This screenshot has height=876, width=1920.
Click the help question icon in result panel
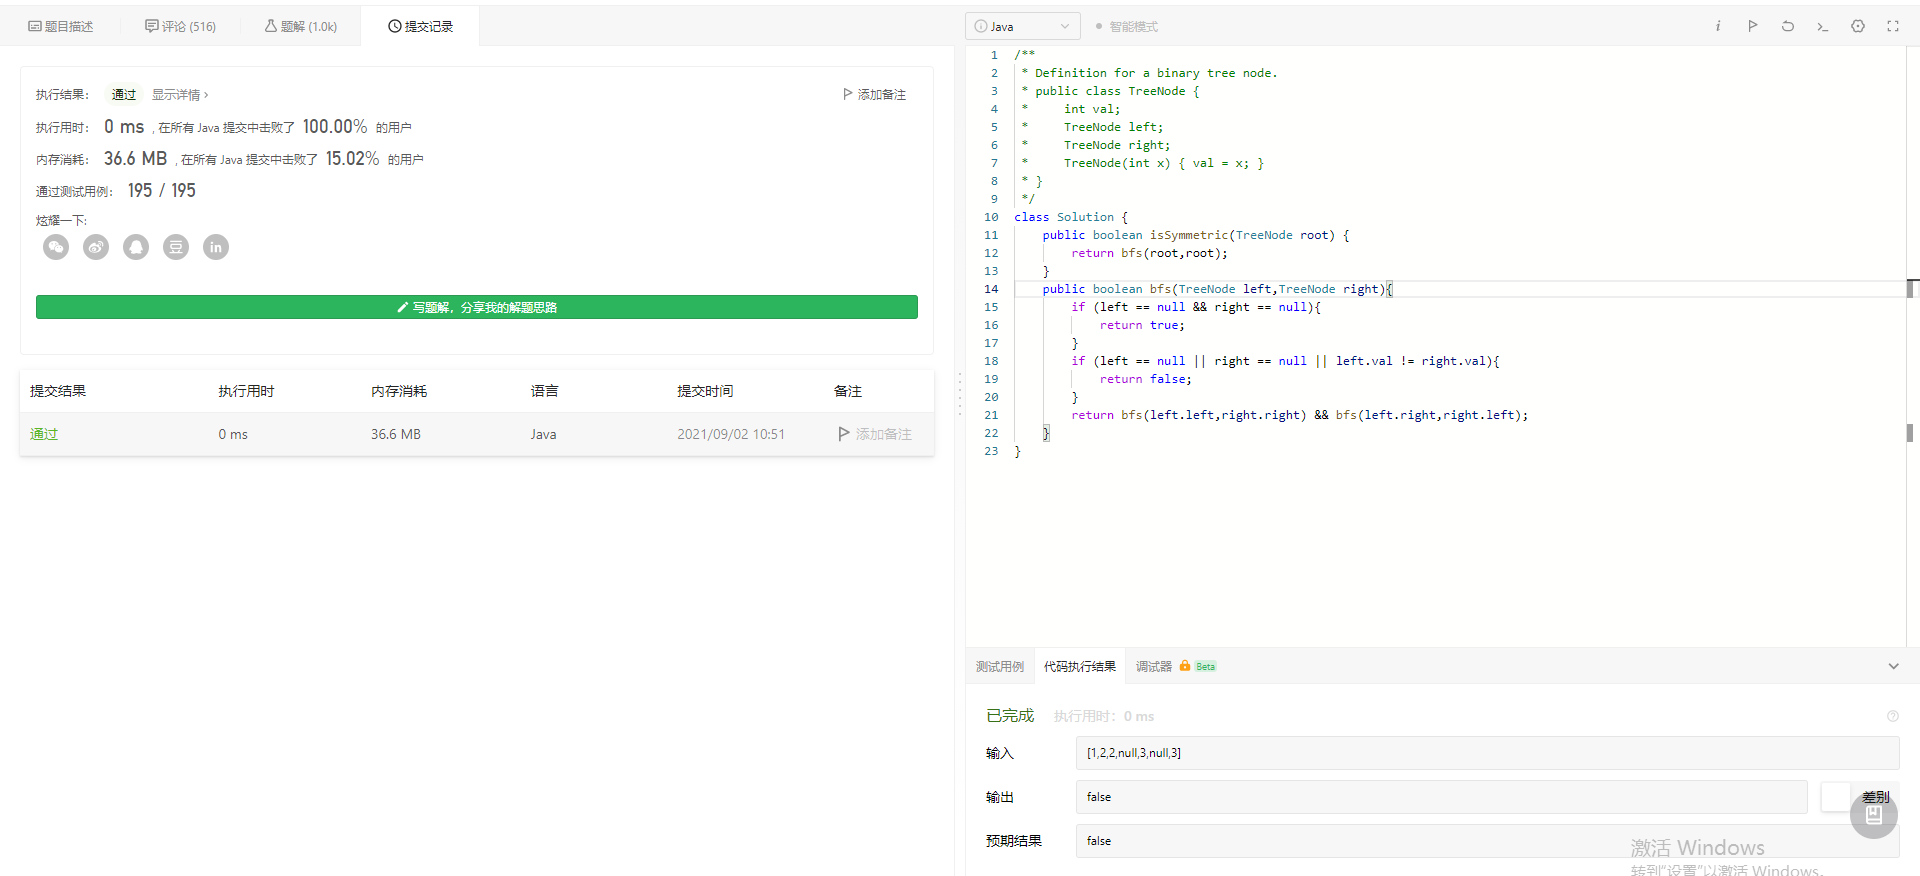[1893, 716]
